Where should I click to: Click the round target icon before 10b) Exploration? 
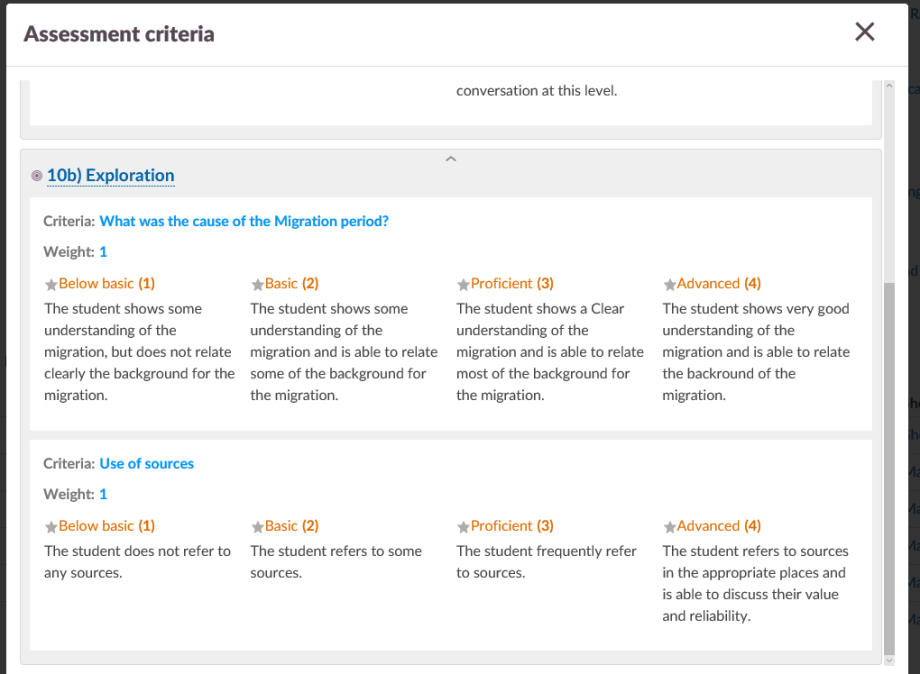[37, 176]
